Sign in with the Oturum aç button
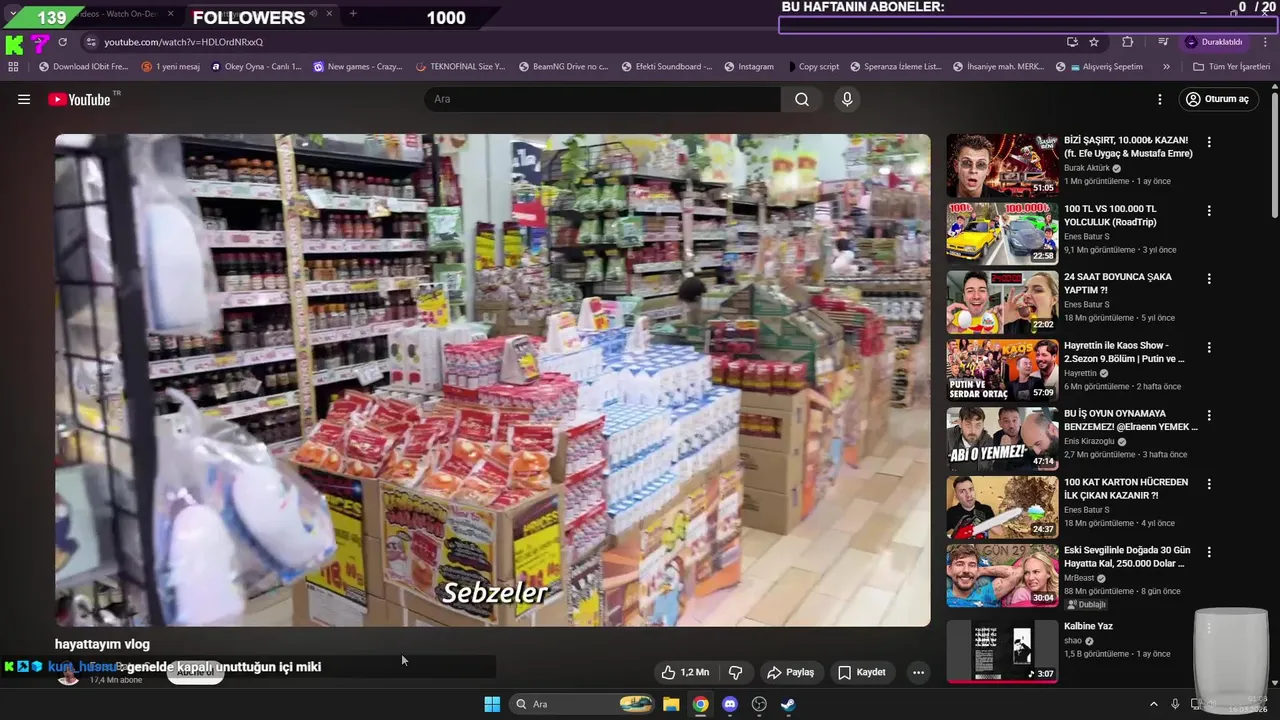The height and width of the screenshot is (720, 1280). (1217, 99)
